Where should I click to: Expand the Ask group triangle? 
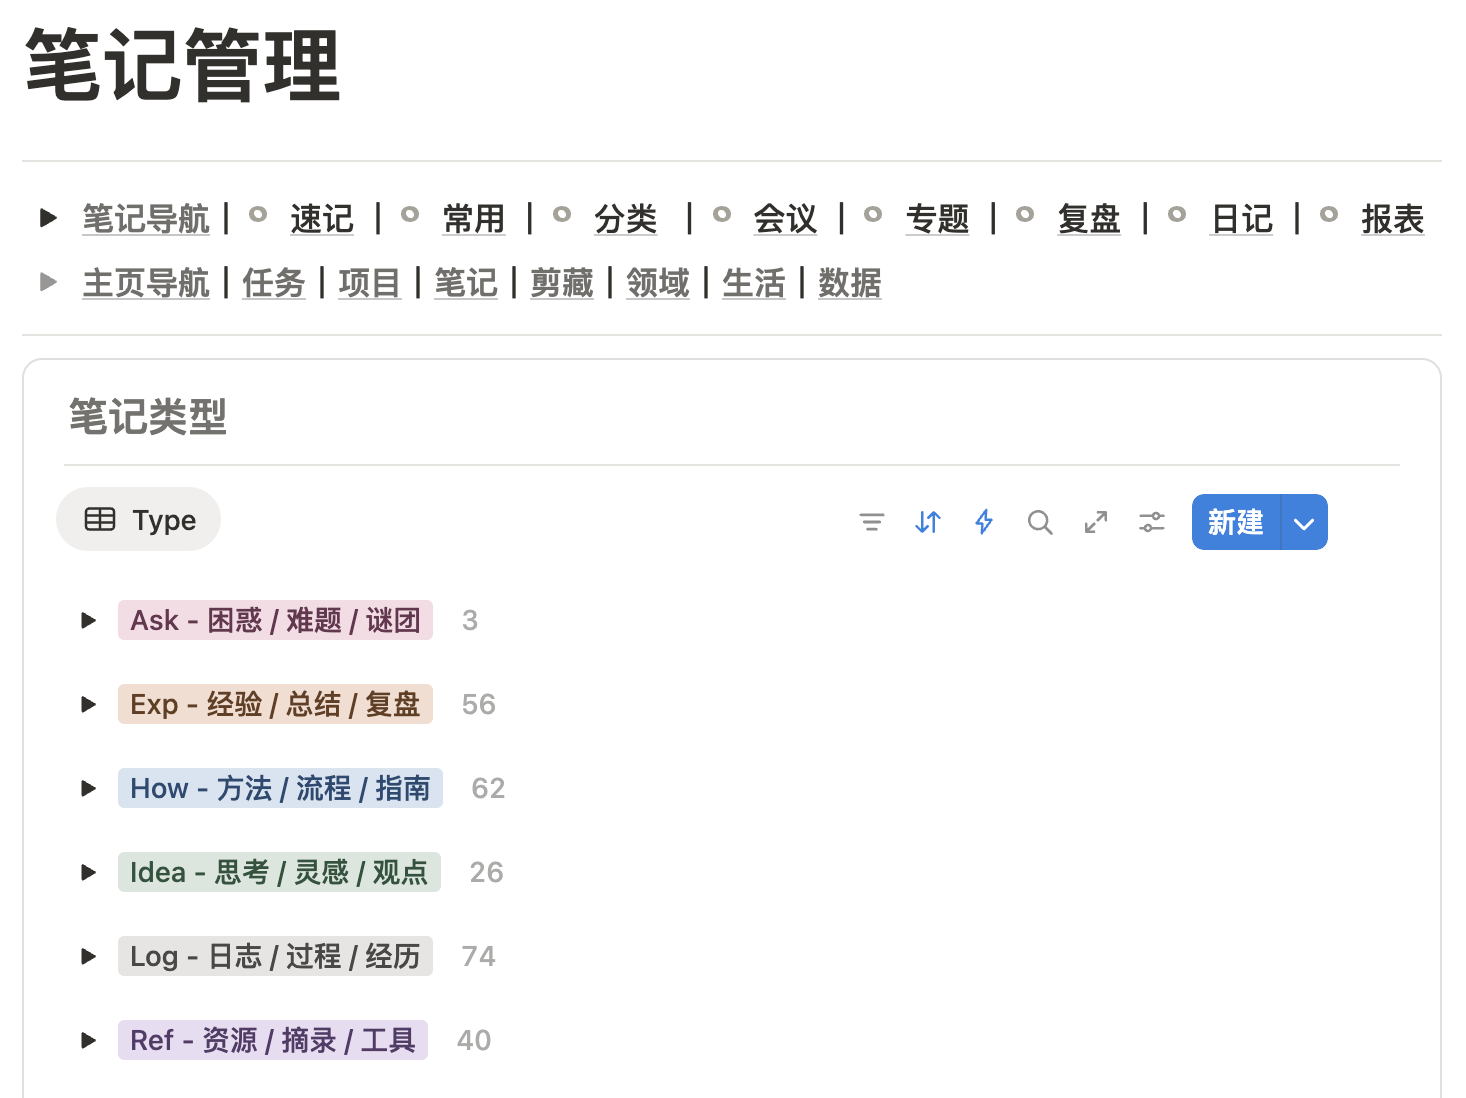pyautogui.click(x=89, y=620)
